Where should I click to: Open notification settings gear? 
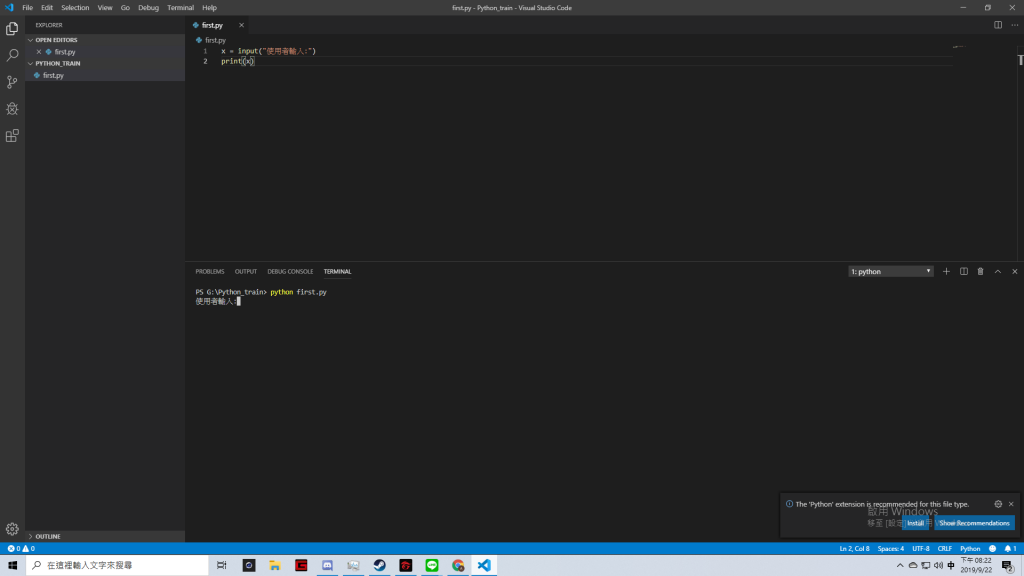point(998,504)
